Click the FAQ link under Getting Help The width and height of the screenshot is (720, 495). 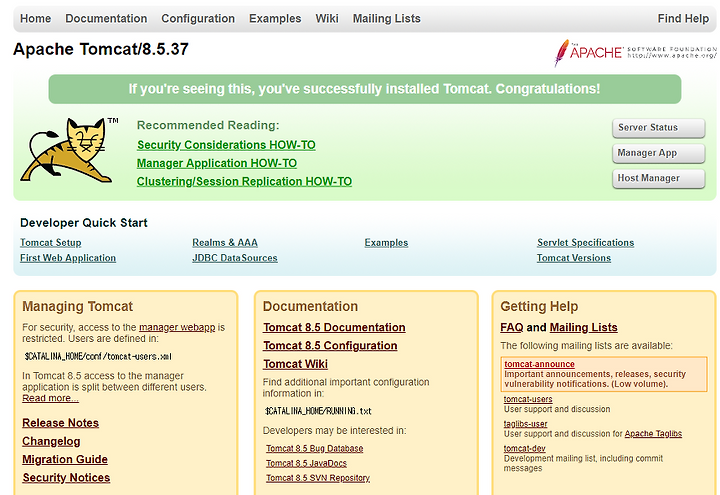(512, 327)
